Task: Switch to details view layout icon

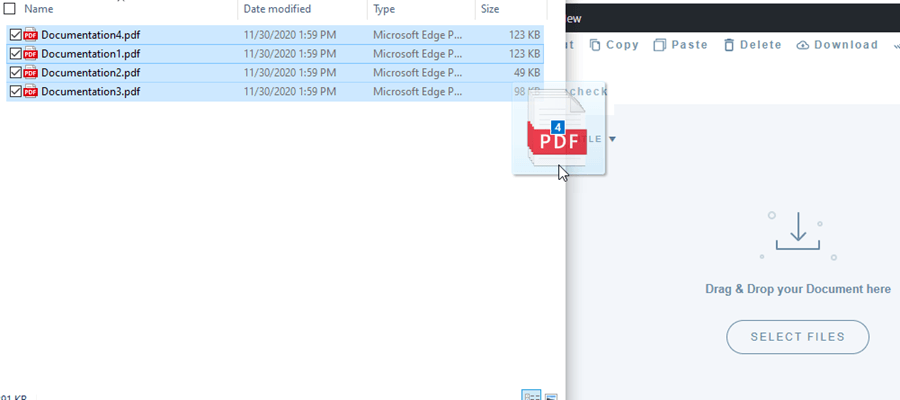Action: pos(532,396)
